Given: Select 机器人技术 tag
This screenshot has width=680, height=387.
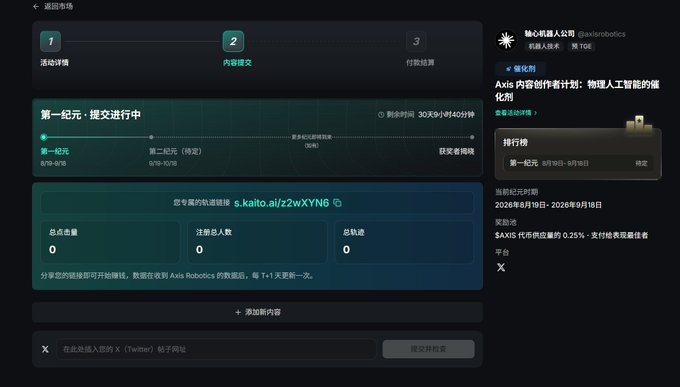Looking at the screenshot, I should pyautogui.click(x=544, y=46).
